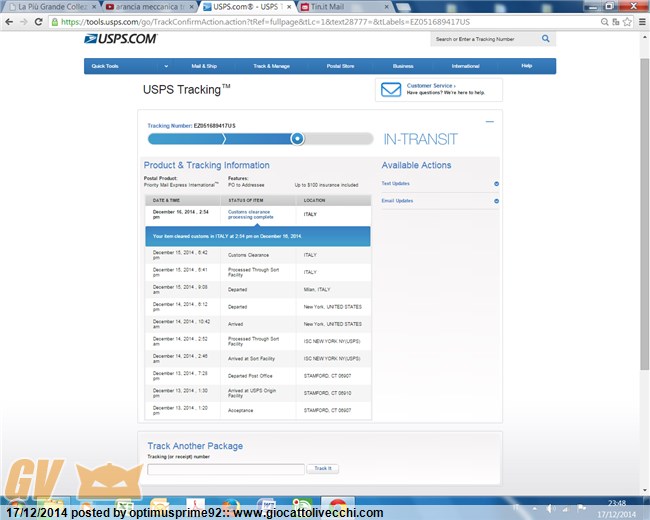
Task: Click the Chrome icon in the taskbar
Action: point(338,506)
